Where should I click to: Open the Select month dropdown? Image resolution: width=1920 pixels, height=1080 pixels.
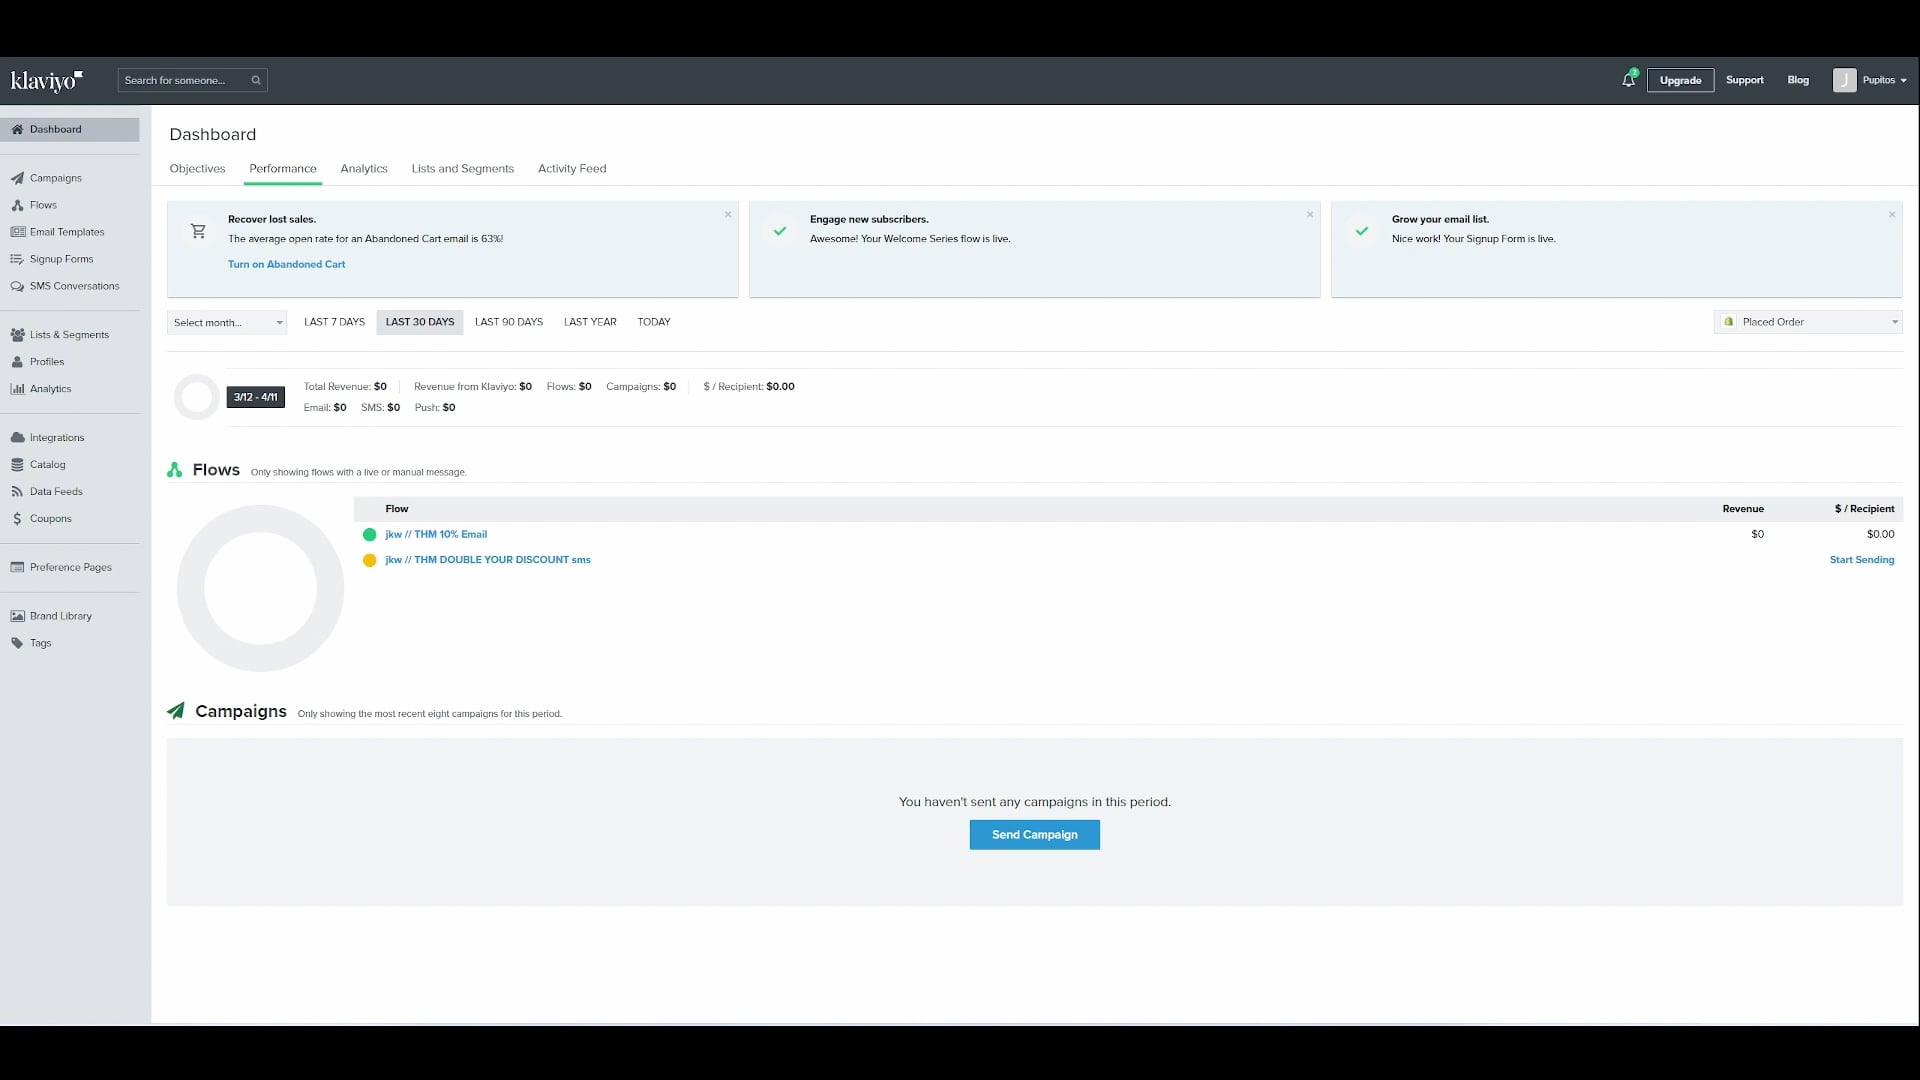click(227, 322)
